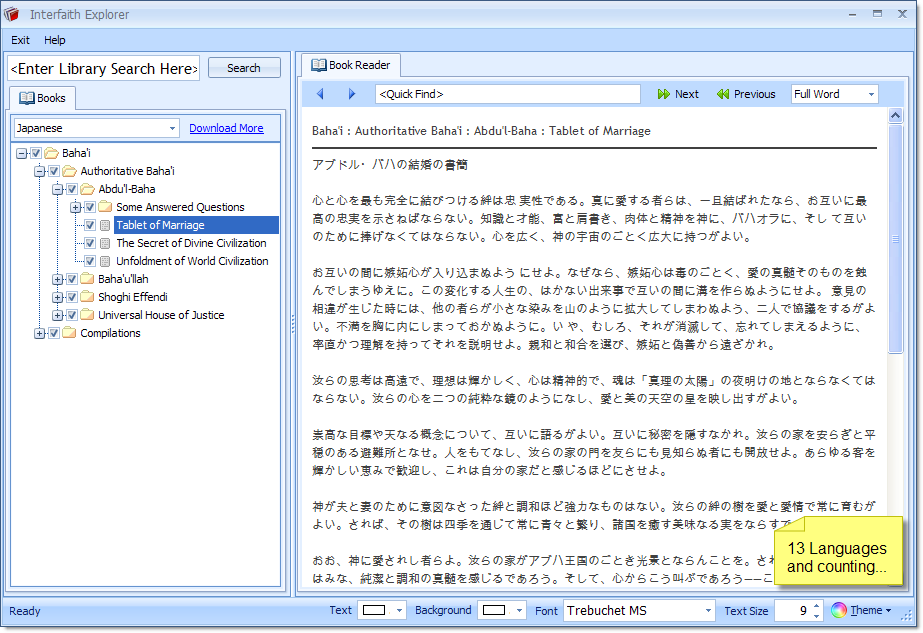Open the Help menu

point(55,40)
